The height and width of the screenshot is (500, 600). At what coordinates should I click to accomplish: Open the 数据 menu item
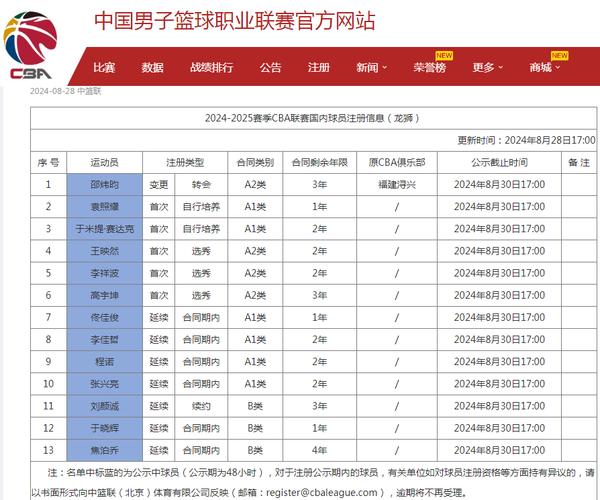(152, 67)
